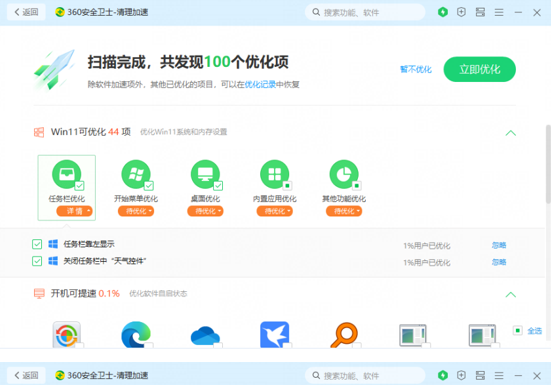Open the 优化记录 link
The height and width of the screenshot is (385, 551).
tap(260, 84)
